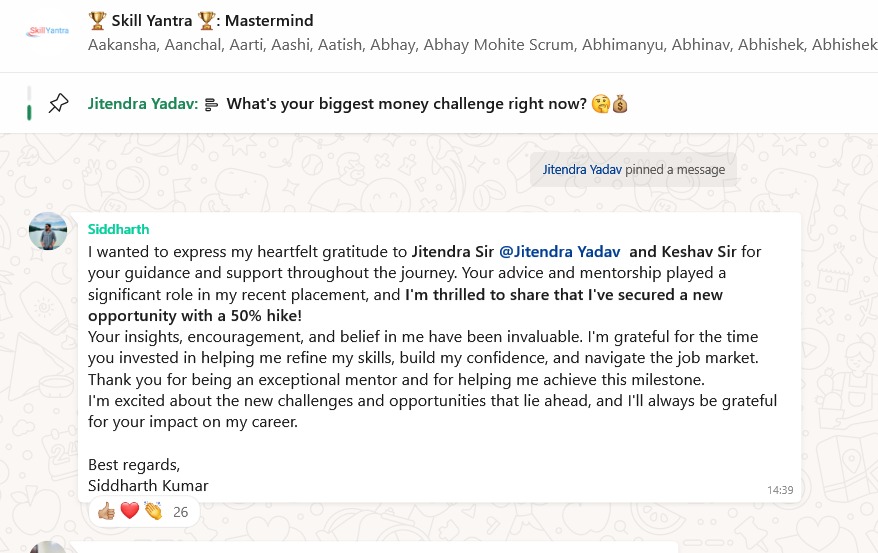Click the pin icon in the pinned bar
The width and height of the screenshot is (878, 553).
pos(59,103)
